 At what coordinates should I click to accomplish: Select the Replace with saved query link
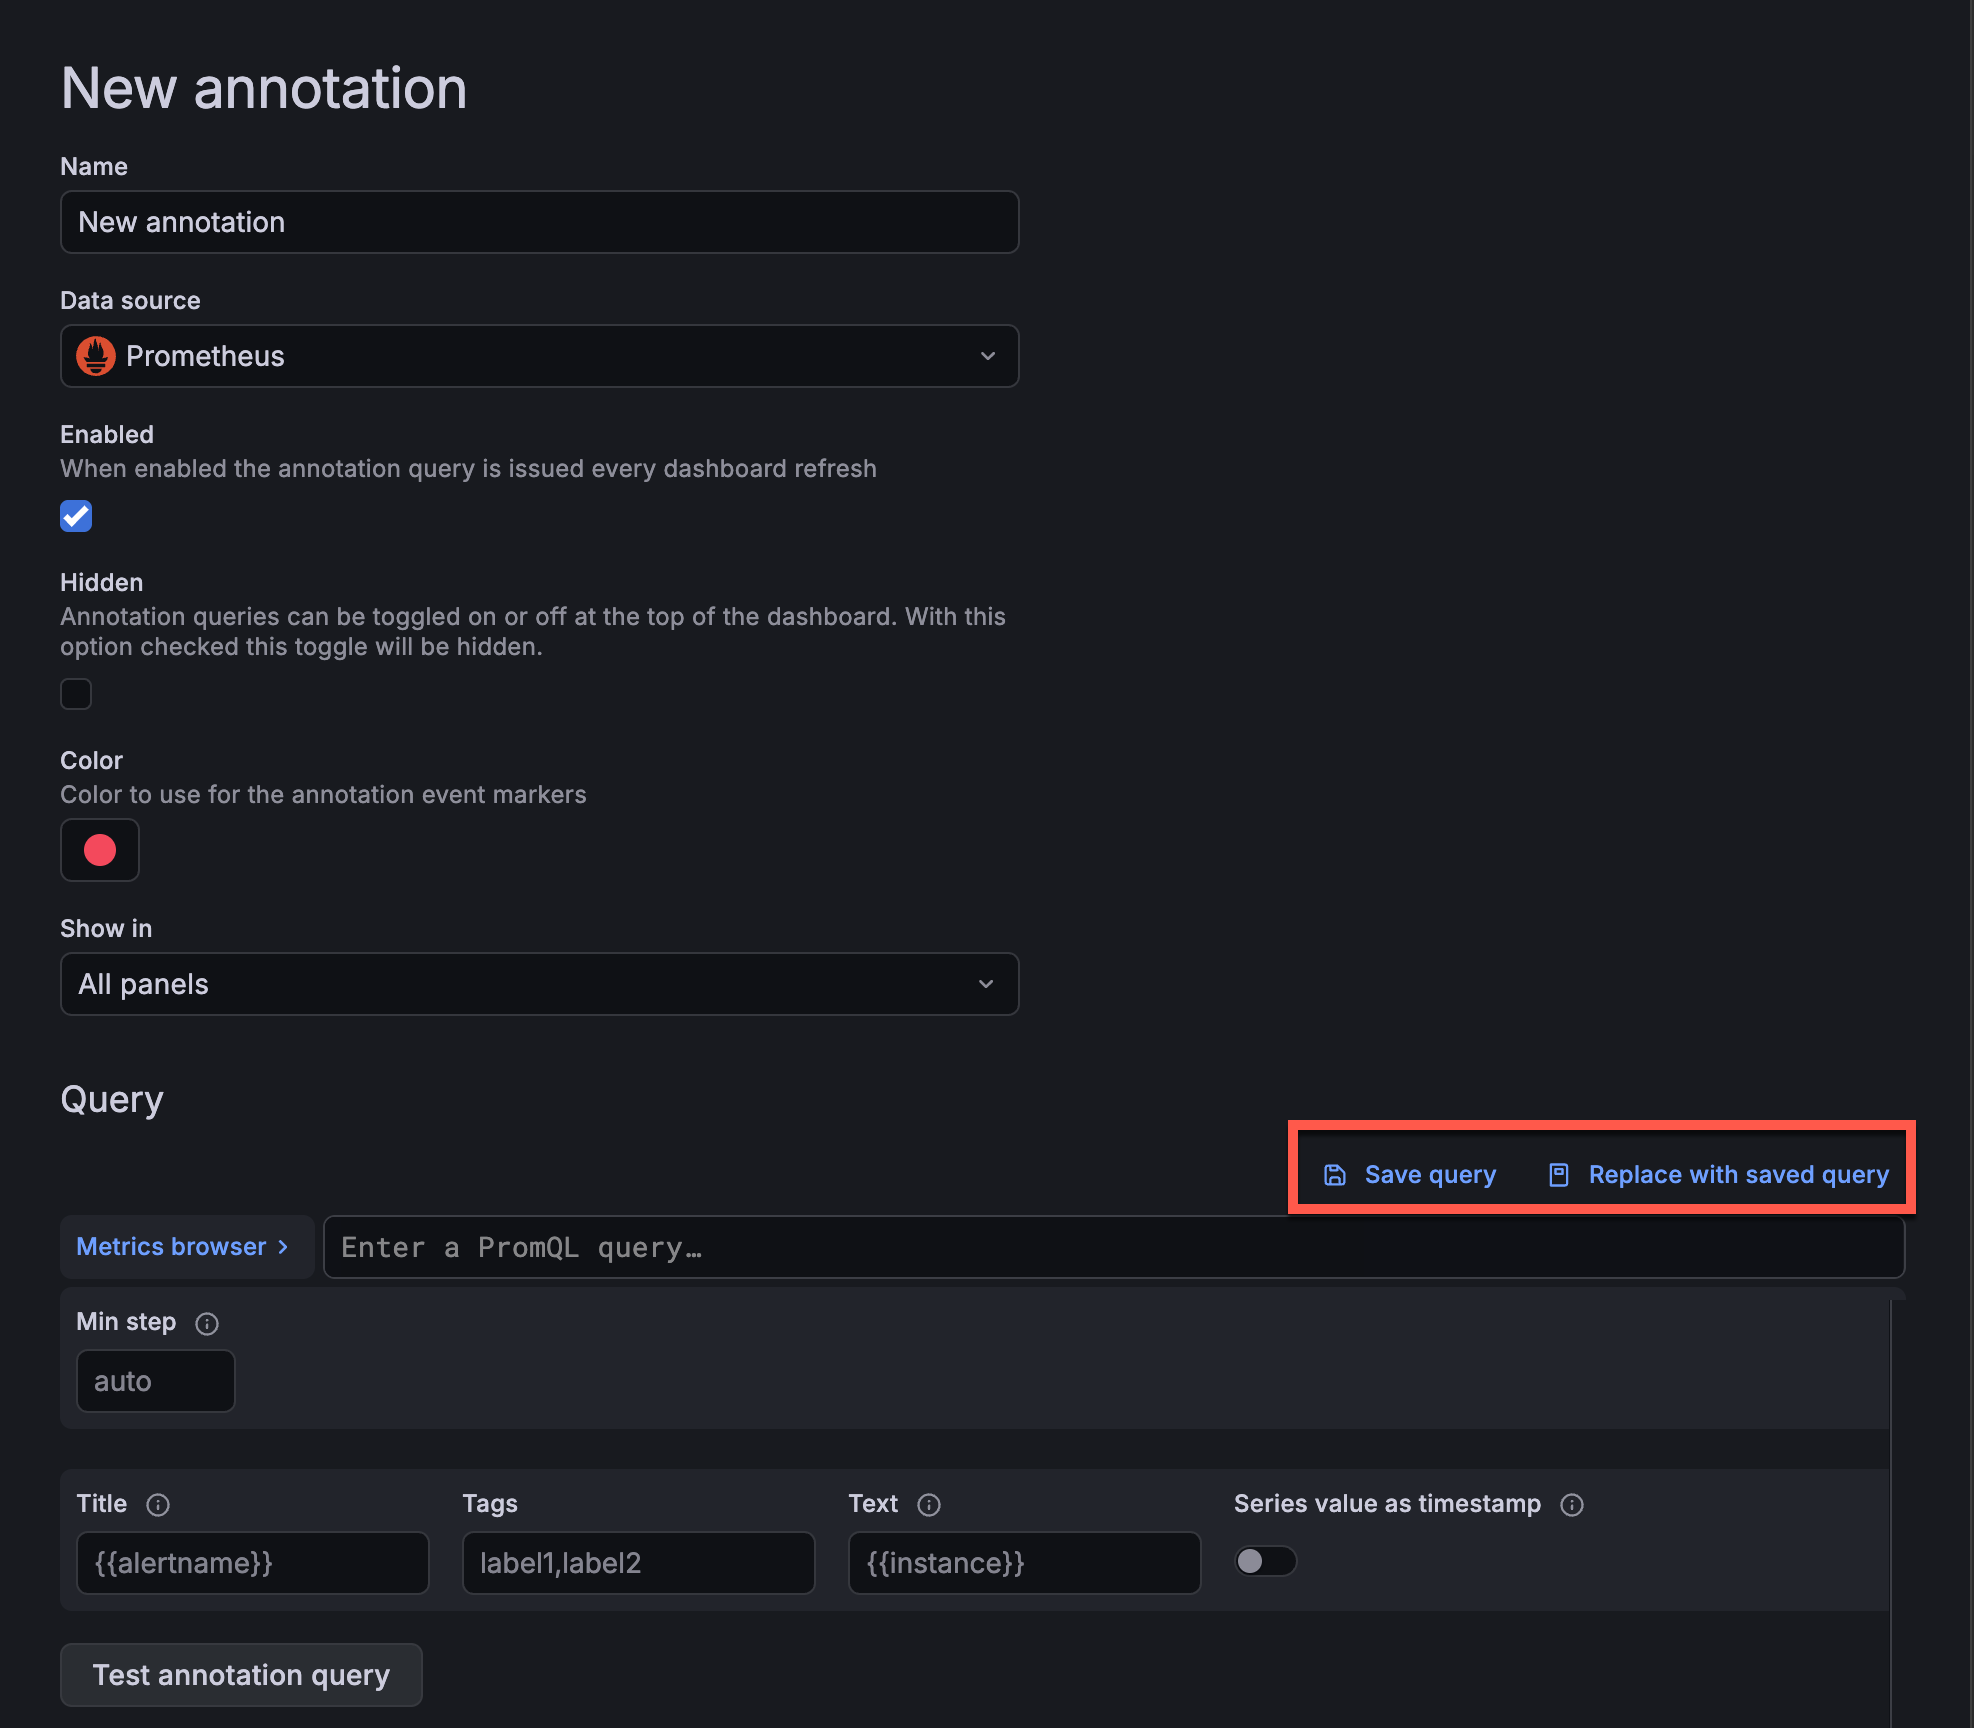point(1739,1174)
